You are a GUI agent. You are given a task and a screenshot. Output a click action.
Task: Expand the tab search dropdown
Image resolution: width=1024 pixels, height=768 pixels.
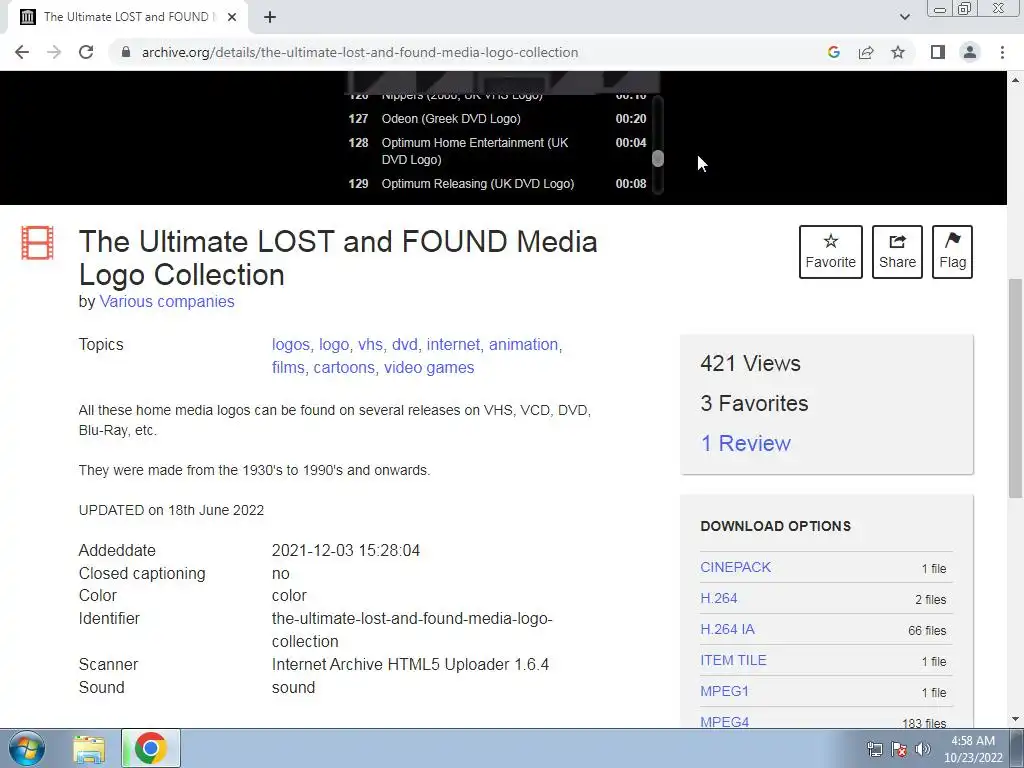(x=904, y=17)
